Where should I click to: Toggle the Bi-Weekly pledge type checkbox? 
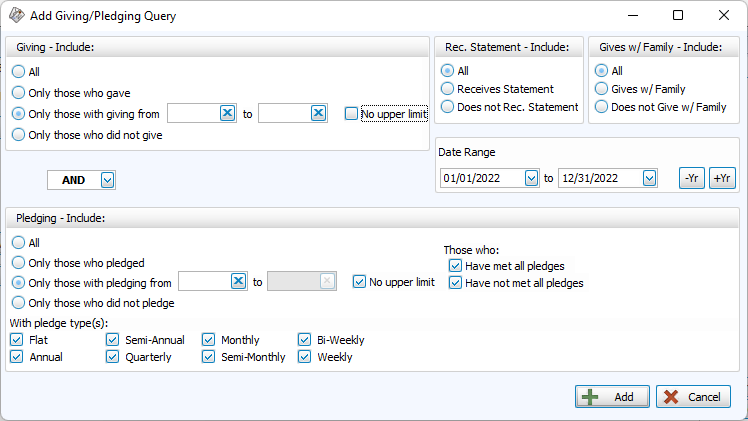coord(305,340)
